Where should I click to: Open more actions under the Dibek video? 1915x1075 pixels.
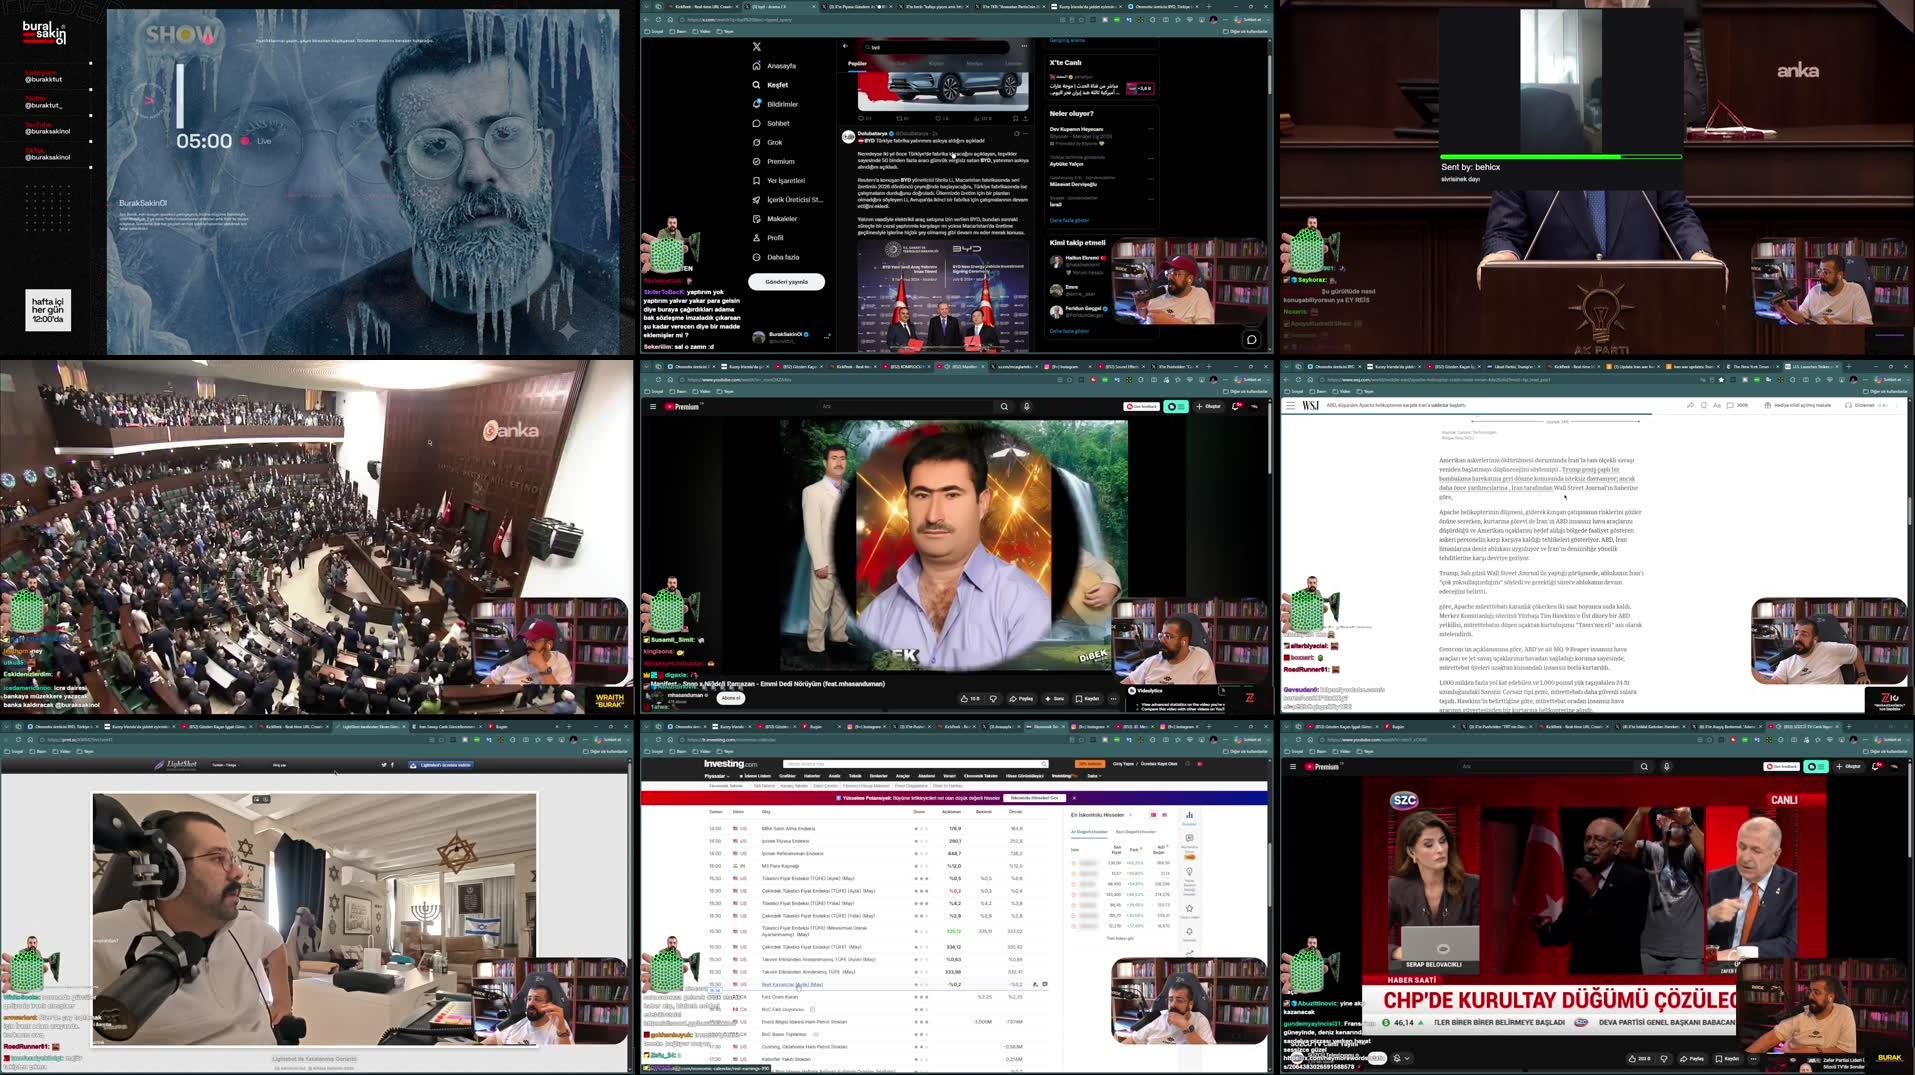pyautogui.click(x=1113, y=699)
